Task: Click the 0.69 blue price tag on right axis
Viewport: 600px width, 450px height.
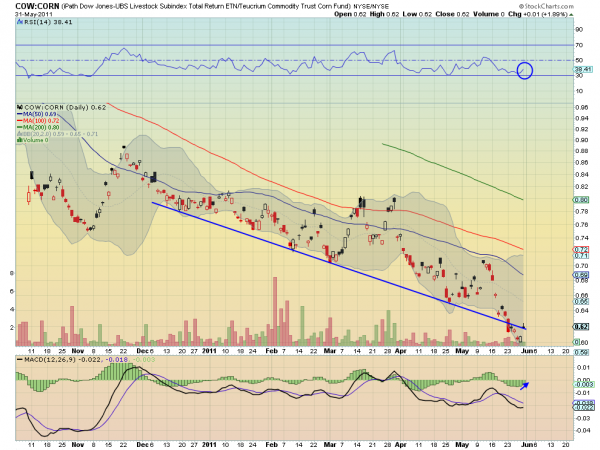Action: click(x=581, y=275)
